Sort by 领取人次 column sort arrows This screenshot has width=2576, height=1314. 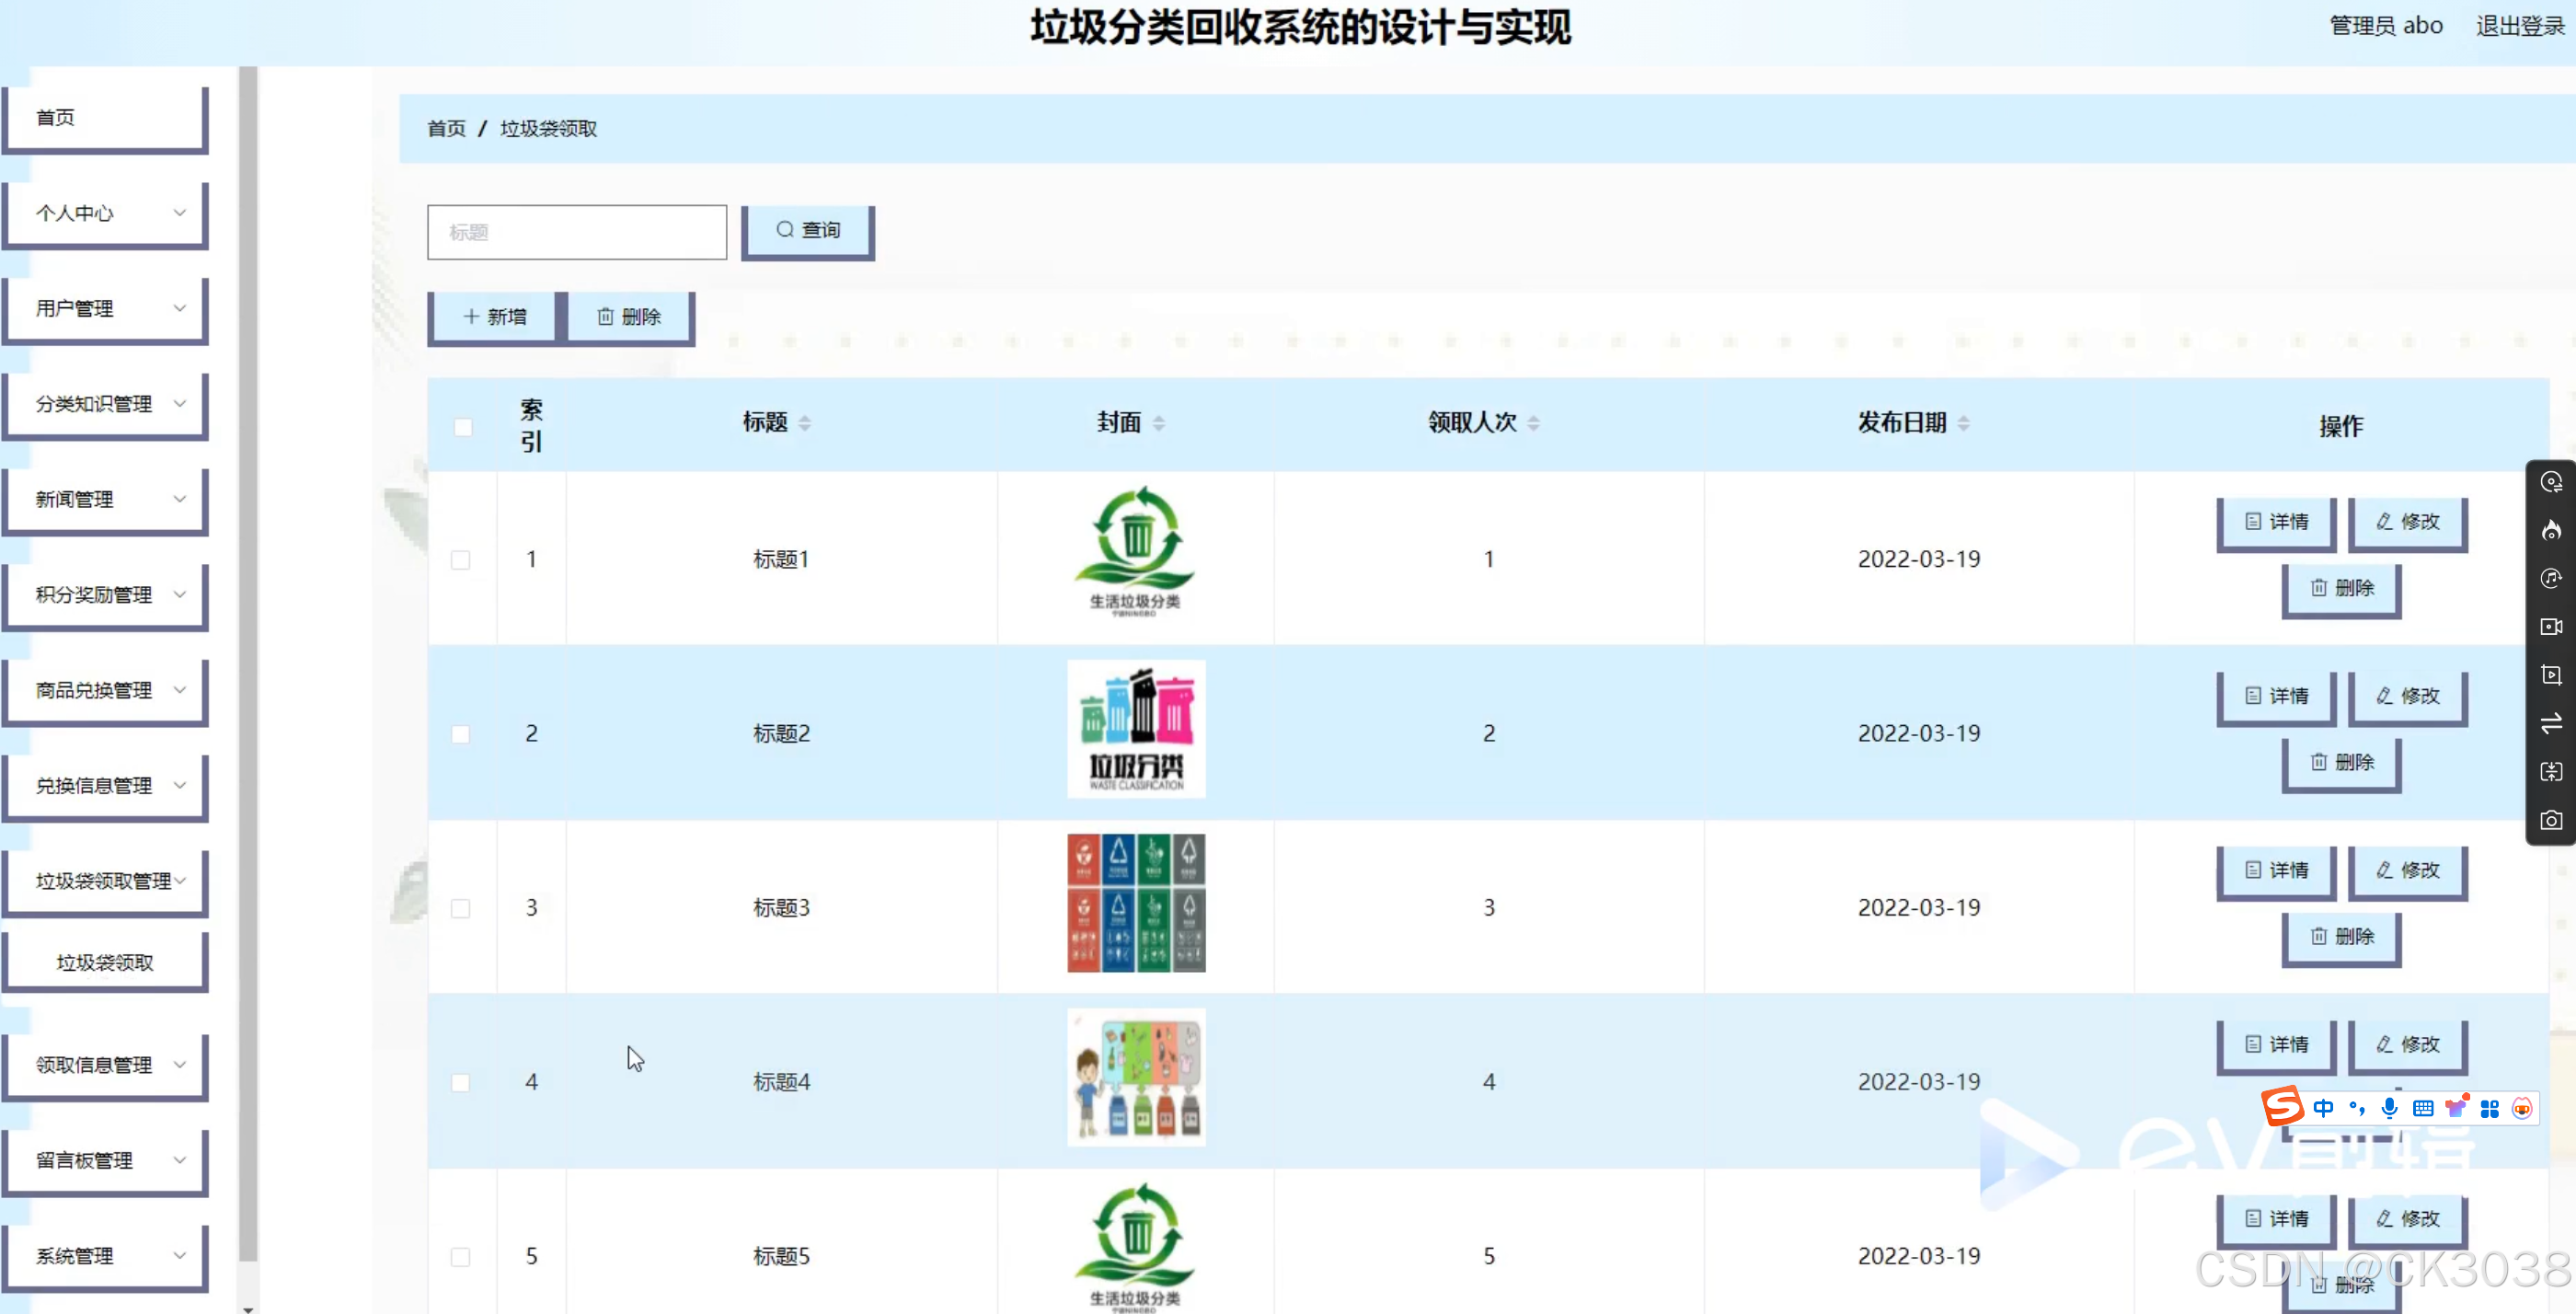[1533, 423]
